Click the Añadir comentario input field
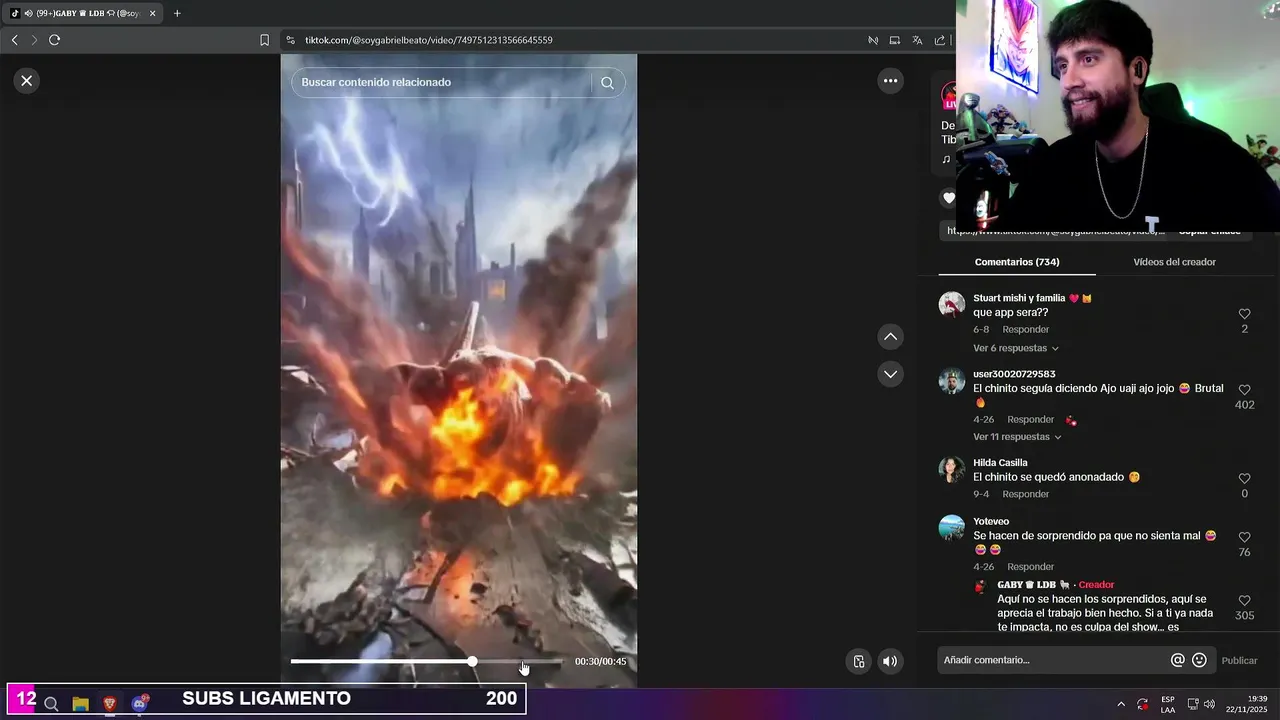The height and width of the screenshot is (720, 1280). pos(1052,660)
